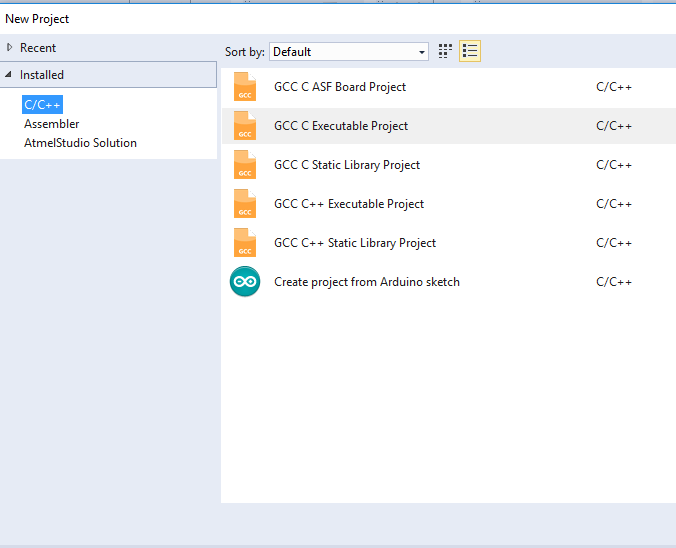Switch to medium icons list view

(x=470, y=51)
